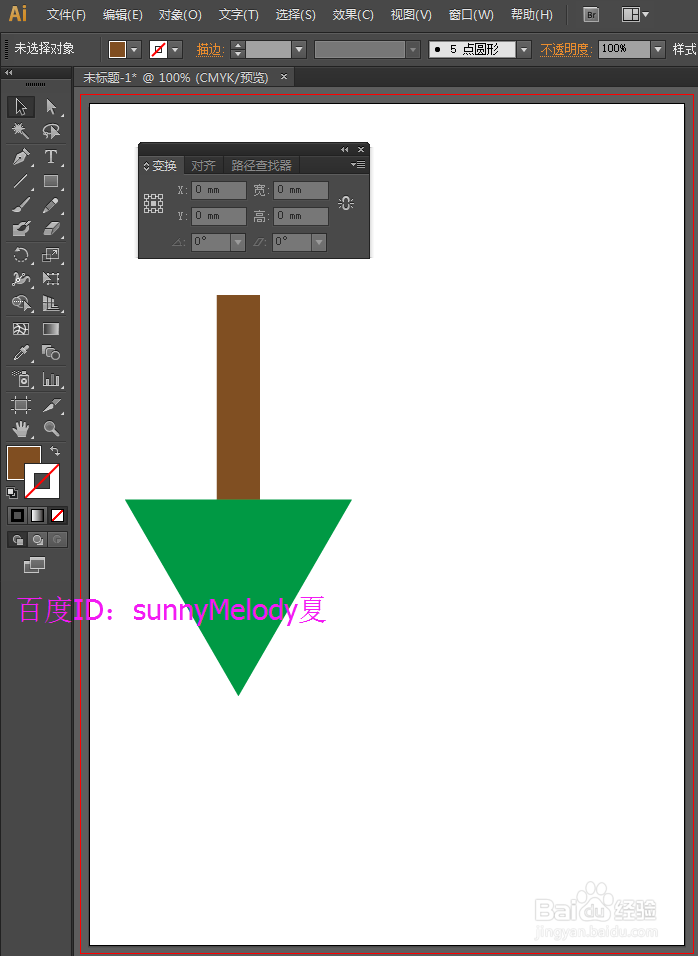This screenshot has width=698, height=956.
Task: Switch to the 对齐 tab
Action: [x=203, y=165]
